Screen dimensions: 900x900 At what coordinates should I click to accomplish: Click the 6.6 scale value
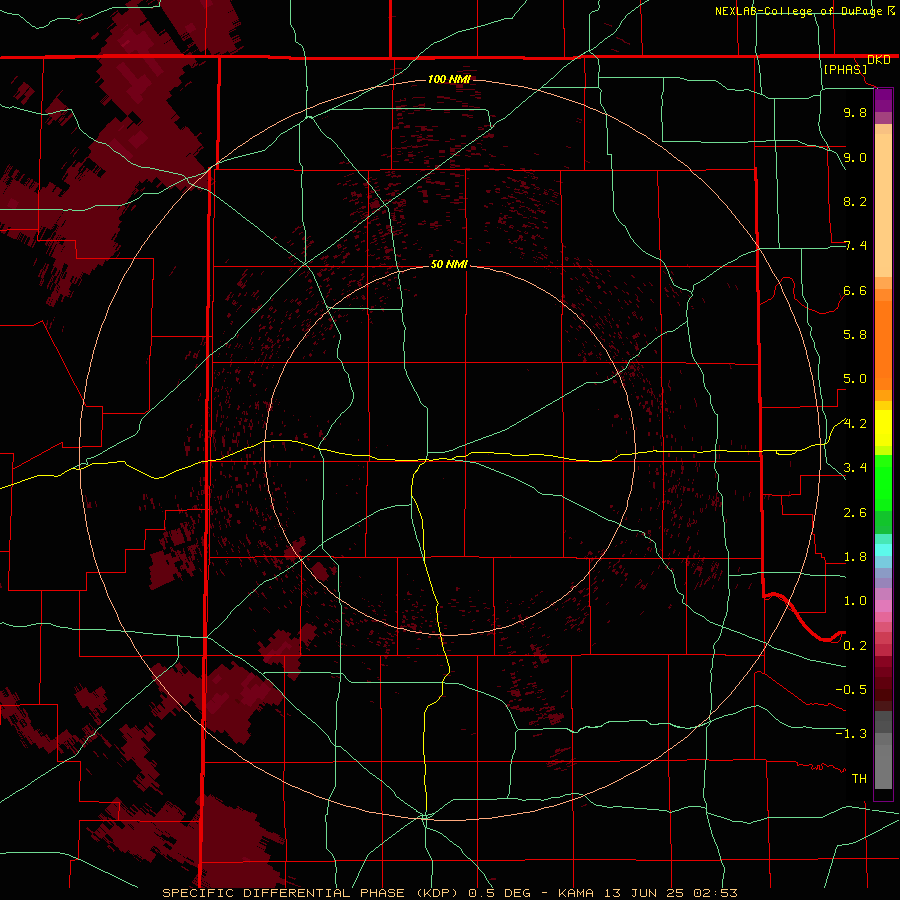(855, 290)
